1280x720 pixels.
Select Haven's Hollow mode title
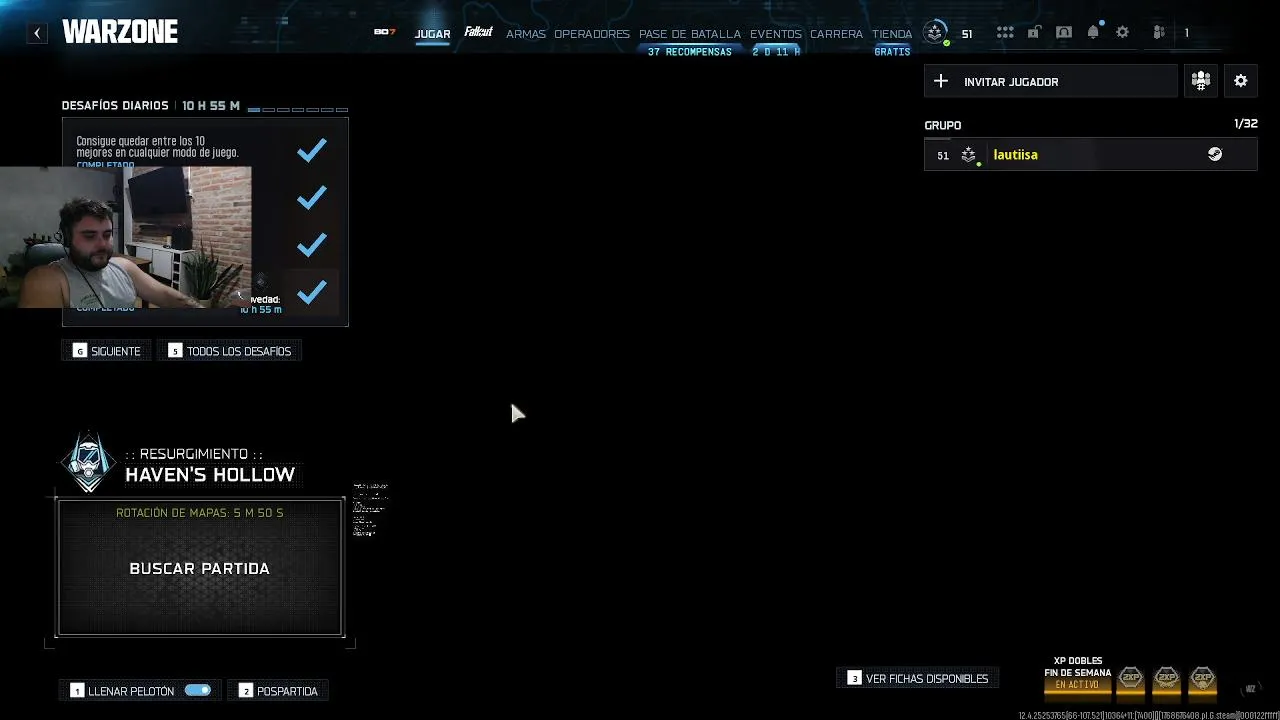pyautogui.click(x=210, y=475)
